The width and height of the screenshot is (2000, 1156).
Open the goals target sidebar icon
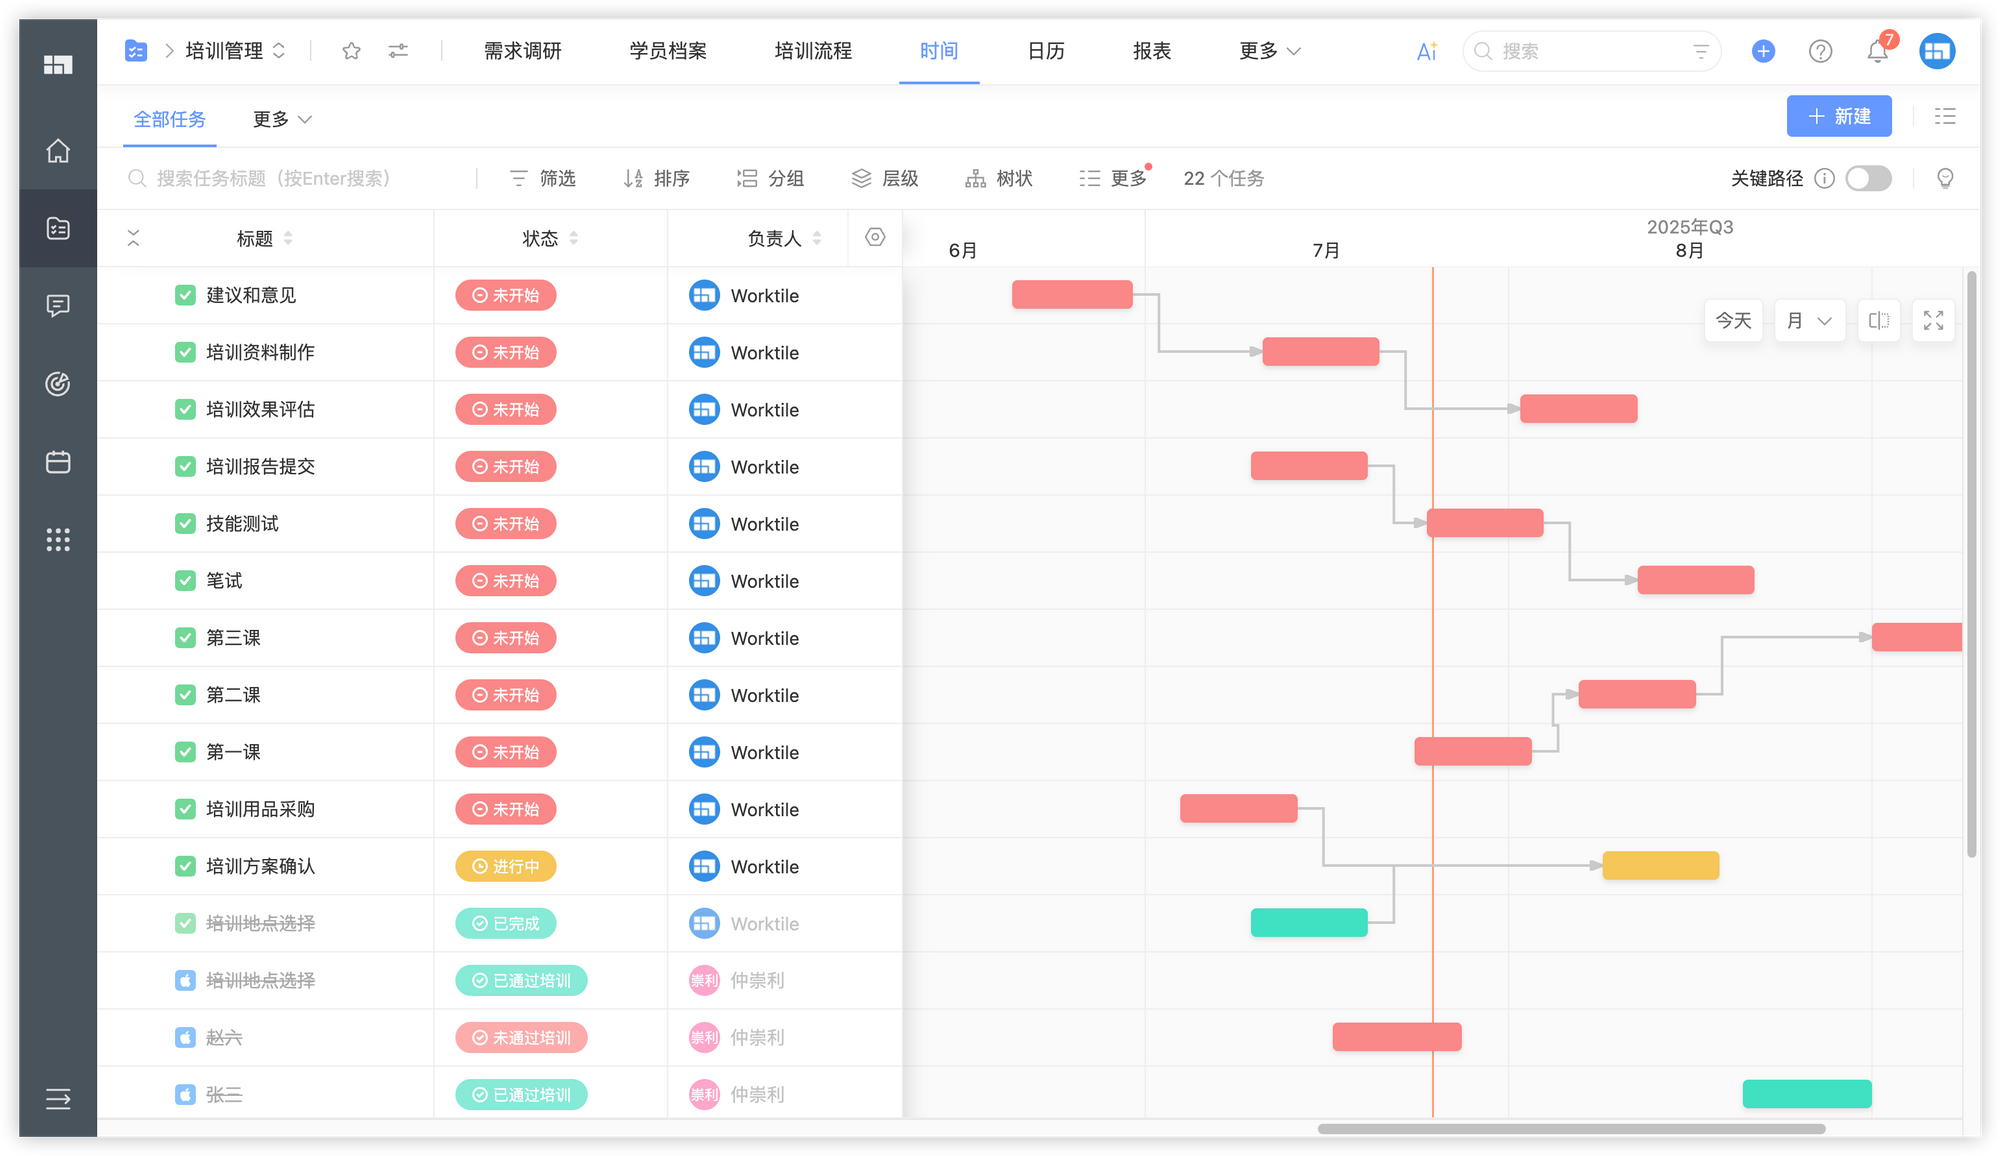[x=58, y=384]
